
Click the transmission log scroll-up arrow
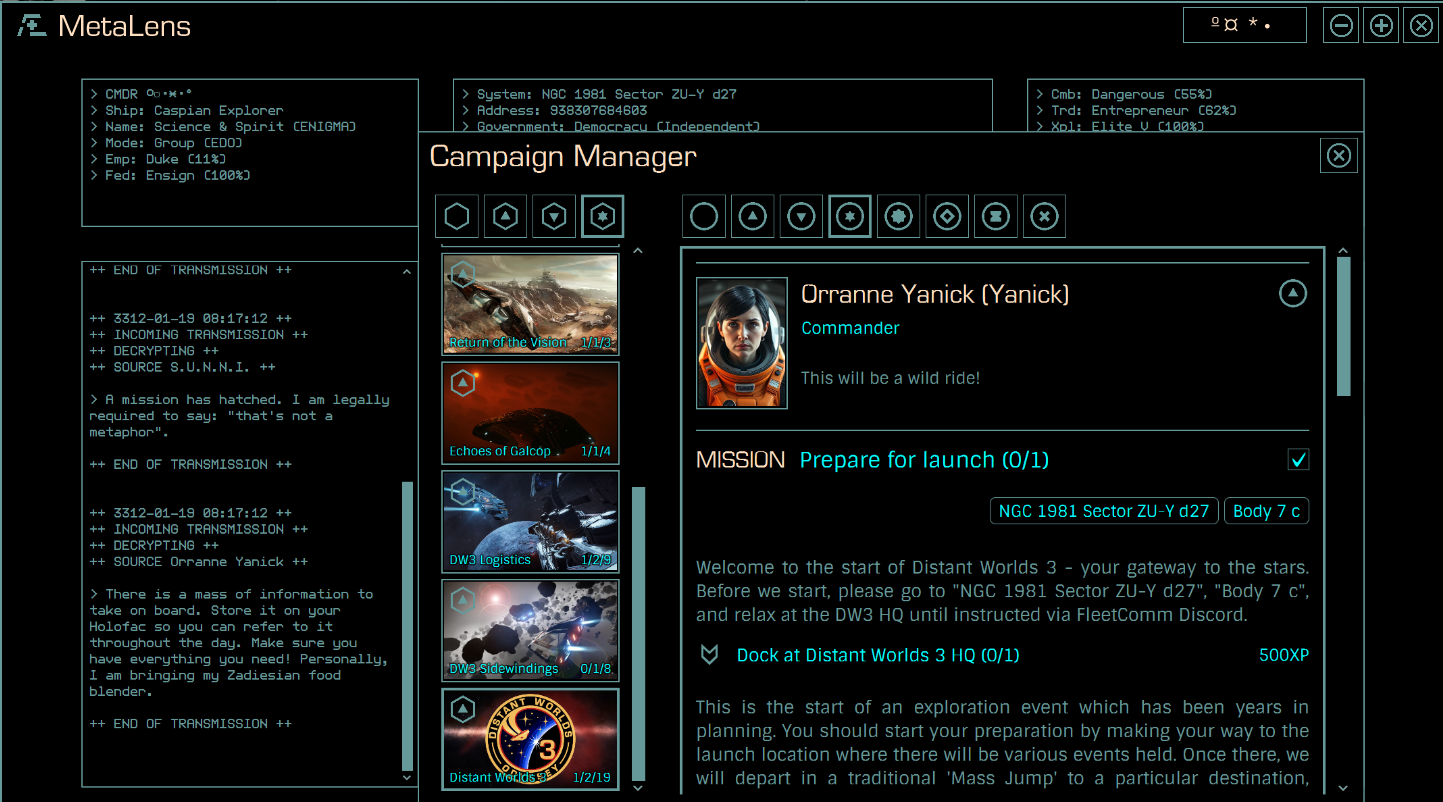click(x=407, y=271)
